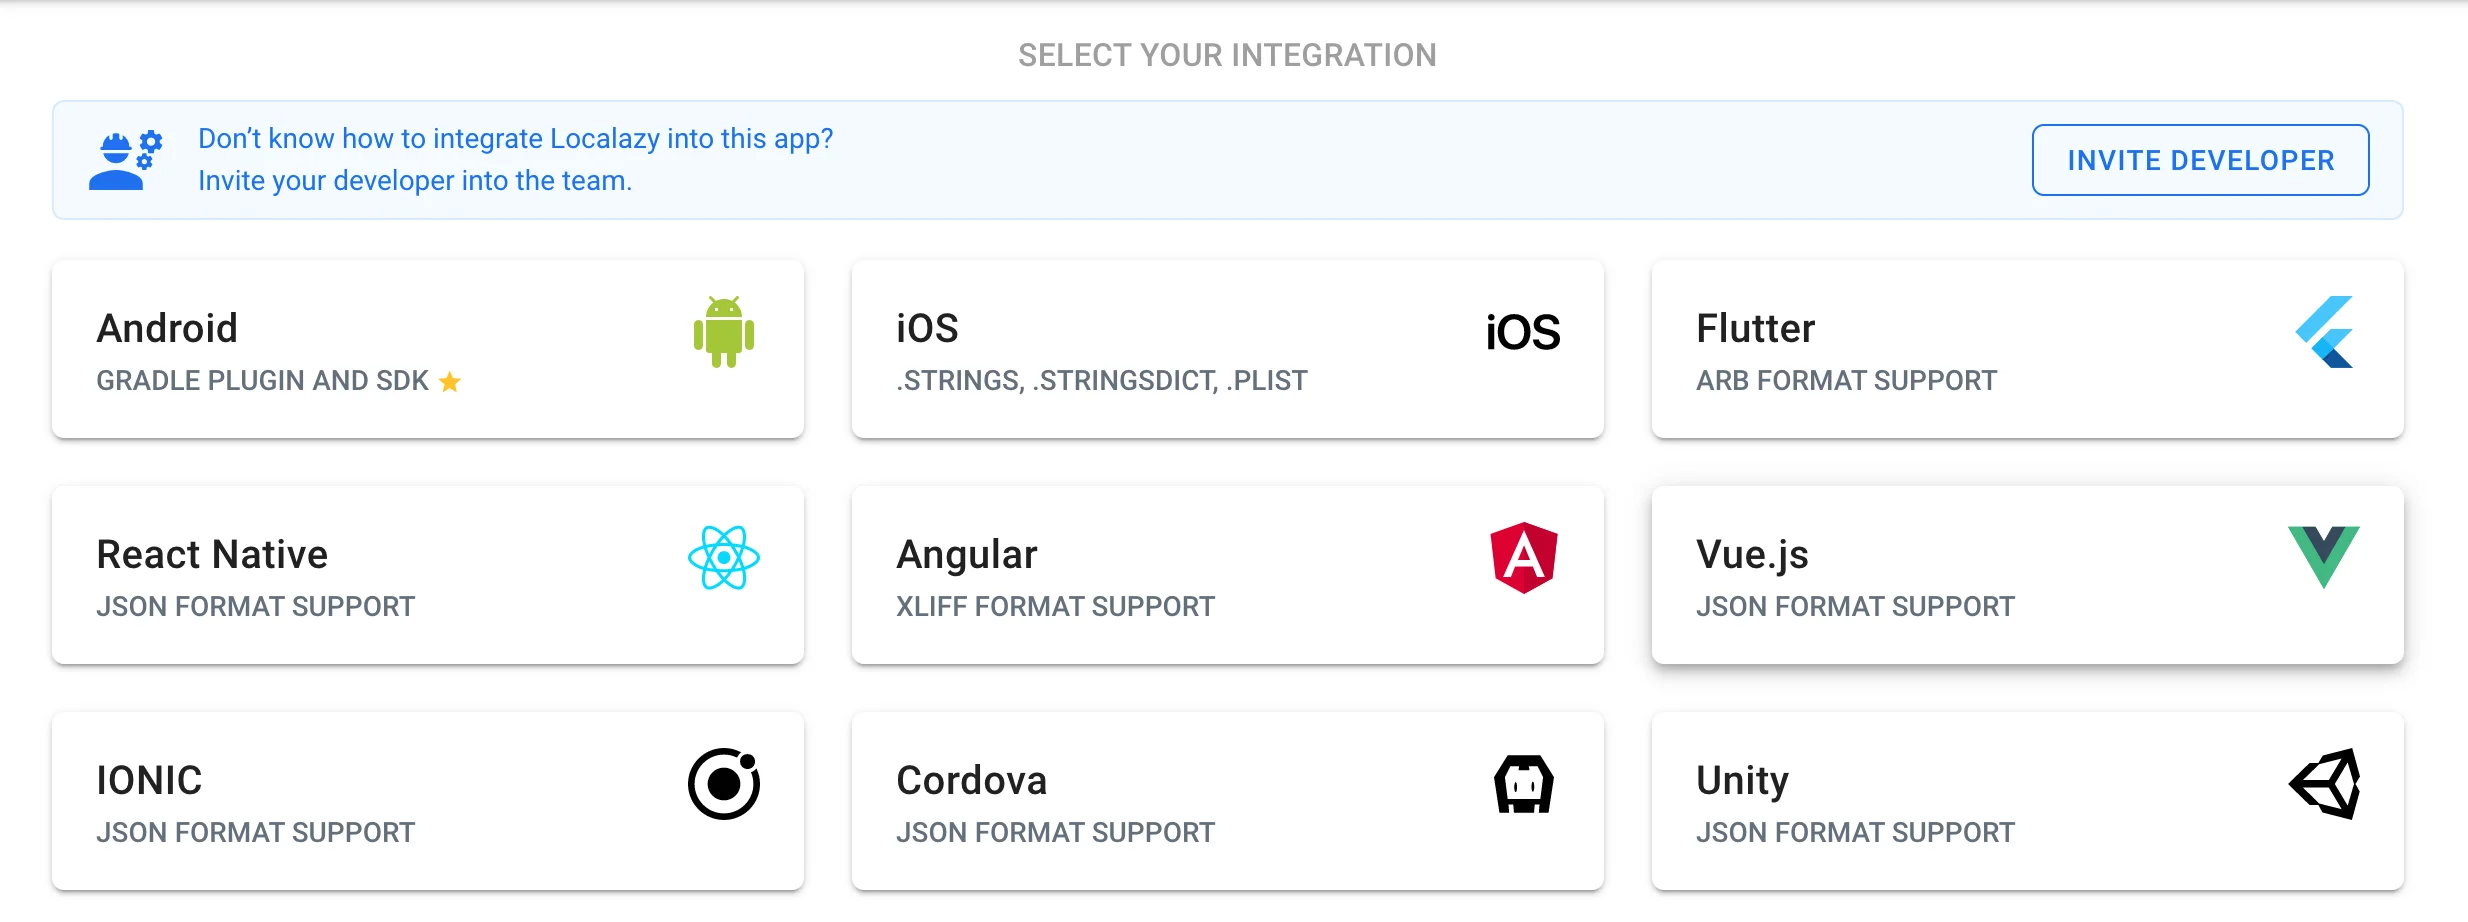Select the iOS integration card
This screenshot has width=2468, height=922.
point(1228,349)
